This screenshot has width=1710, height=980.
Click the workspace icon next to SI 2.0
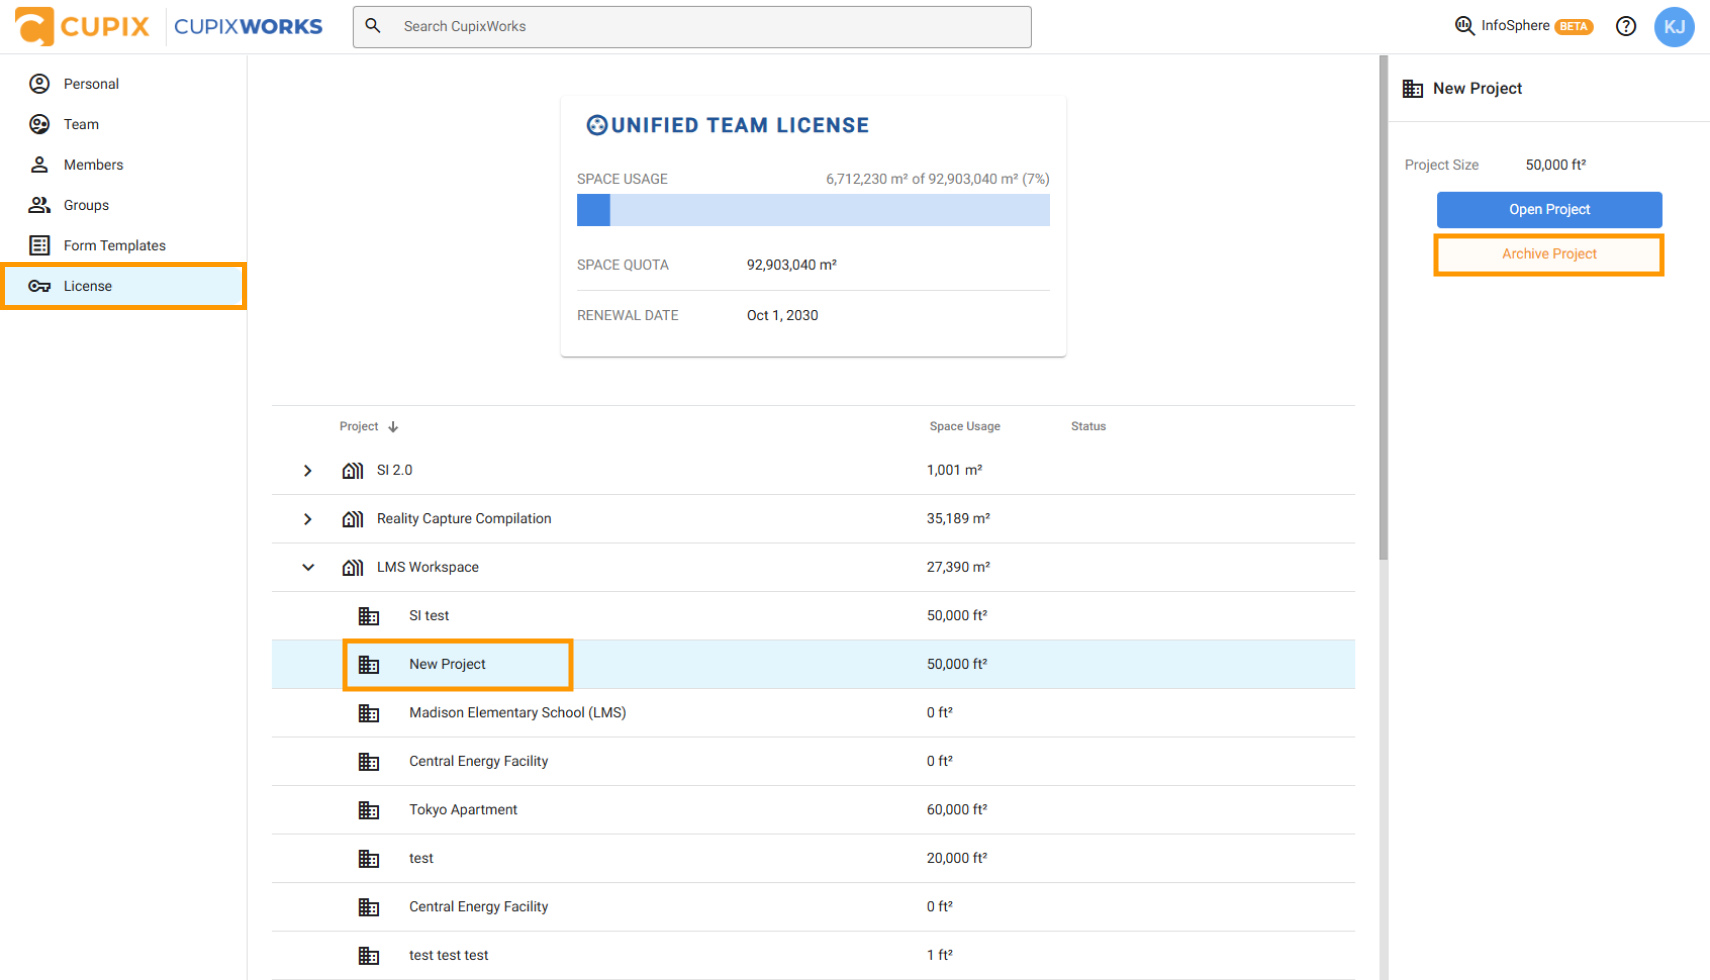tap(352, 470)
